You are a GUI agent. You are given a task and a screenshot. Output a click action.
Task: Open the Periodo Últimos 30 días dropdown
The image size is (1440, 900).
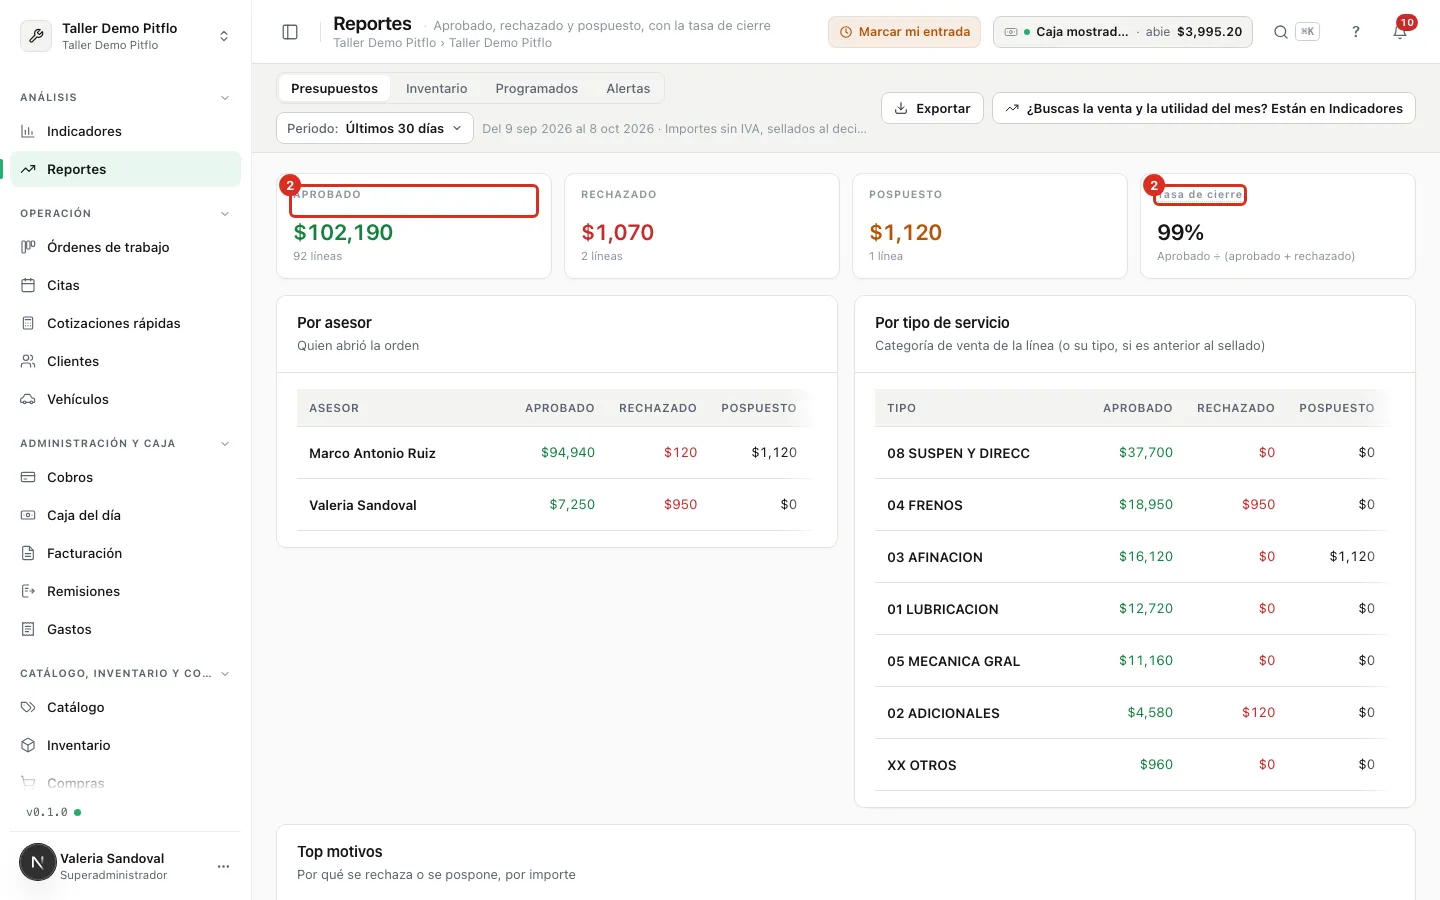coord(375,128)
